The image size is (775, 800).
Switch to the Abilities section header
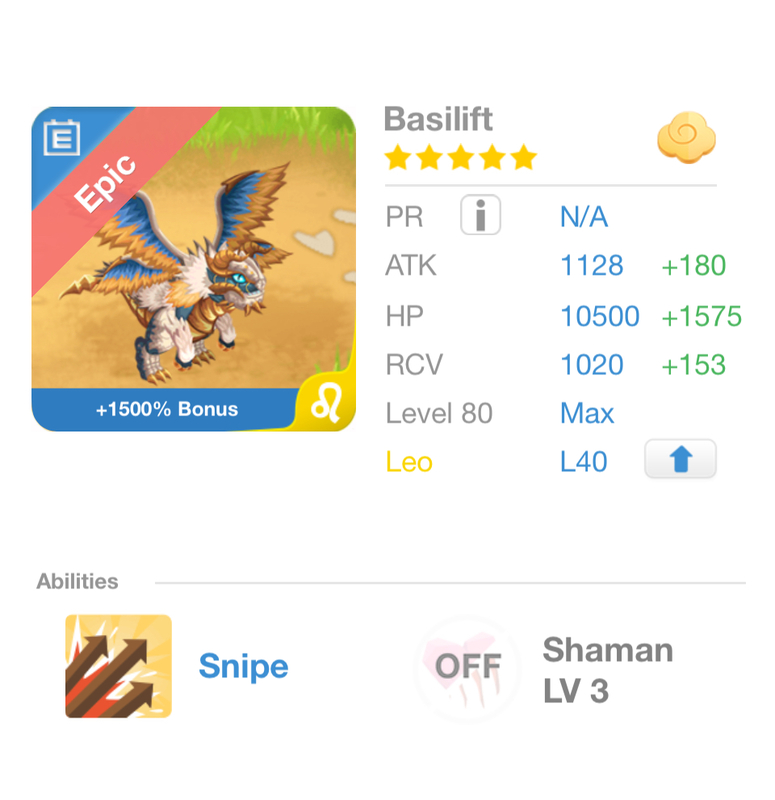(x=78, y=580)
